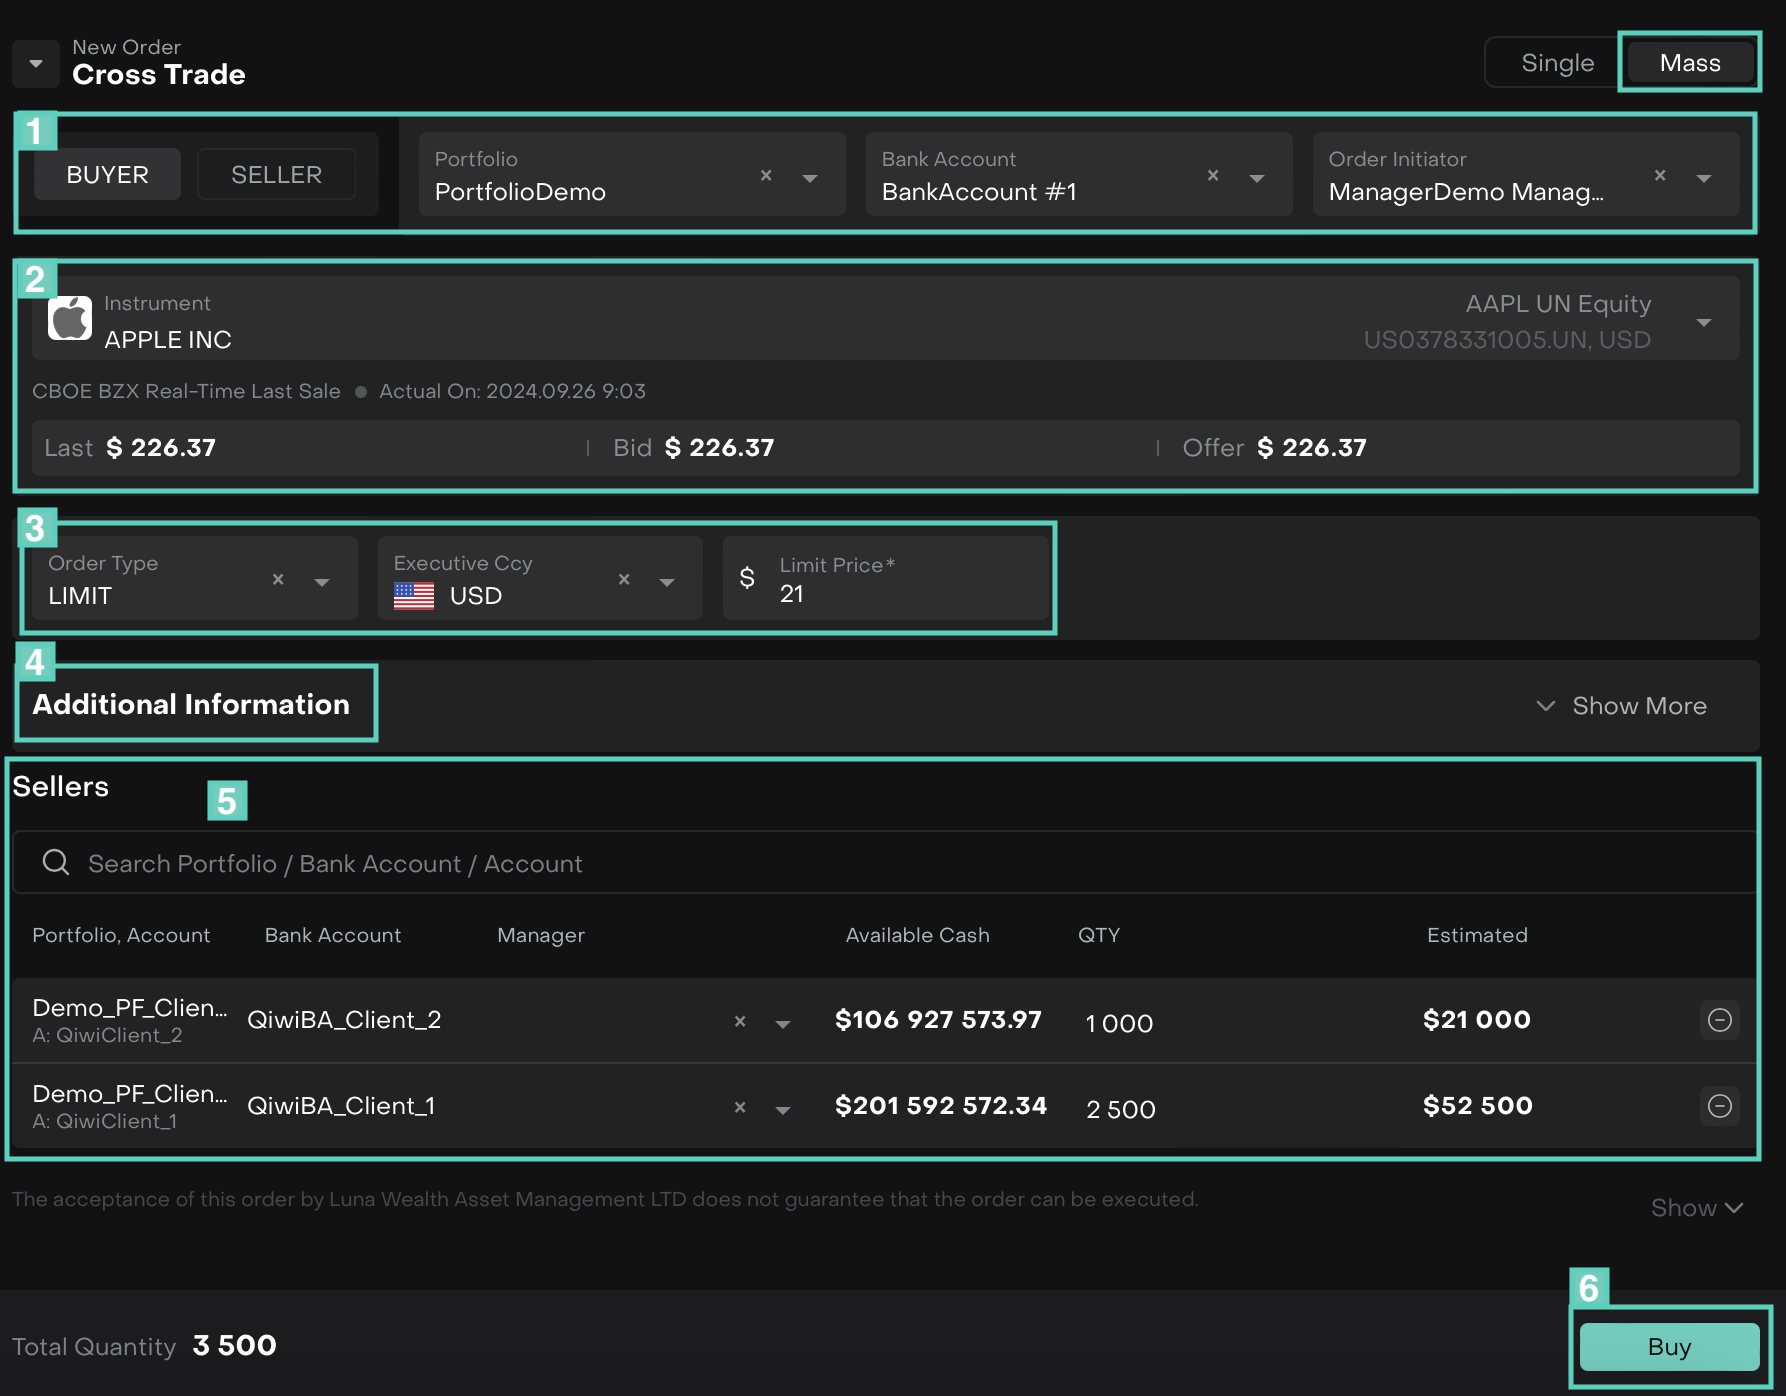Expand the disclaimer with Show link
Image resolution: width=1786 pixels, height=1396 pixels.
1696,1208
